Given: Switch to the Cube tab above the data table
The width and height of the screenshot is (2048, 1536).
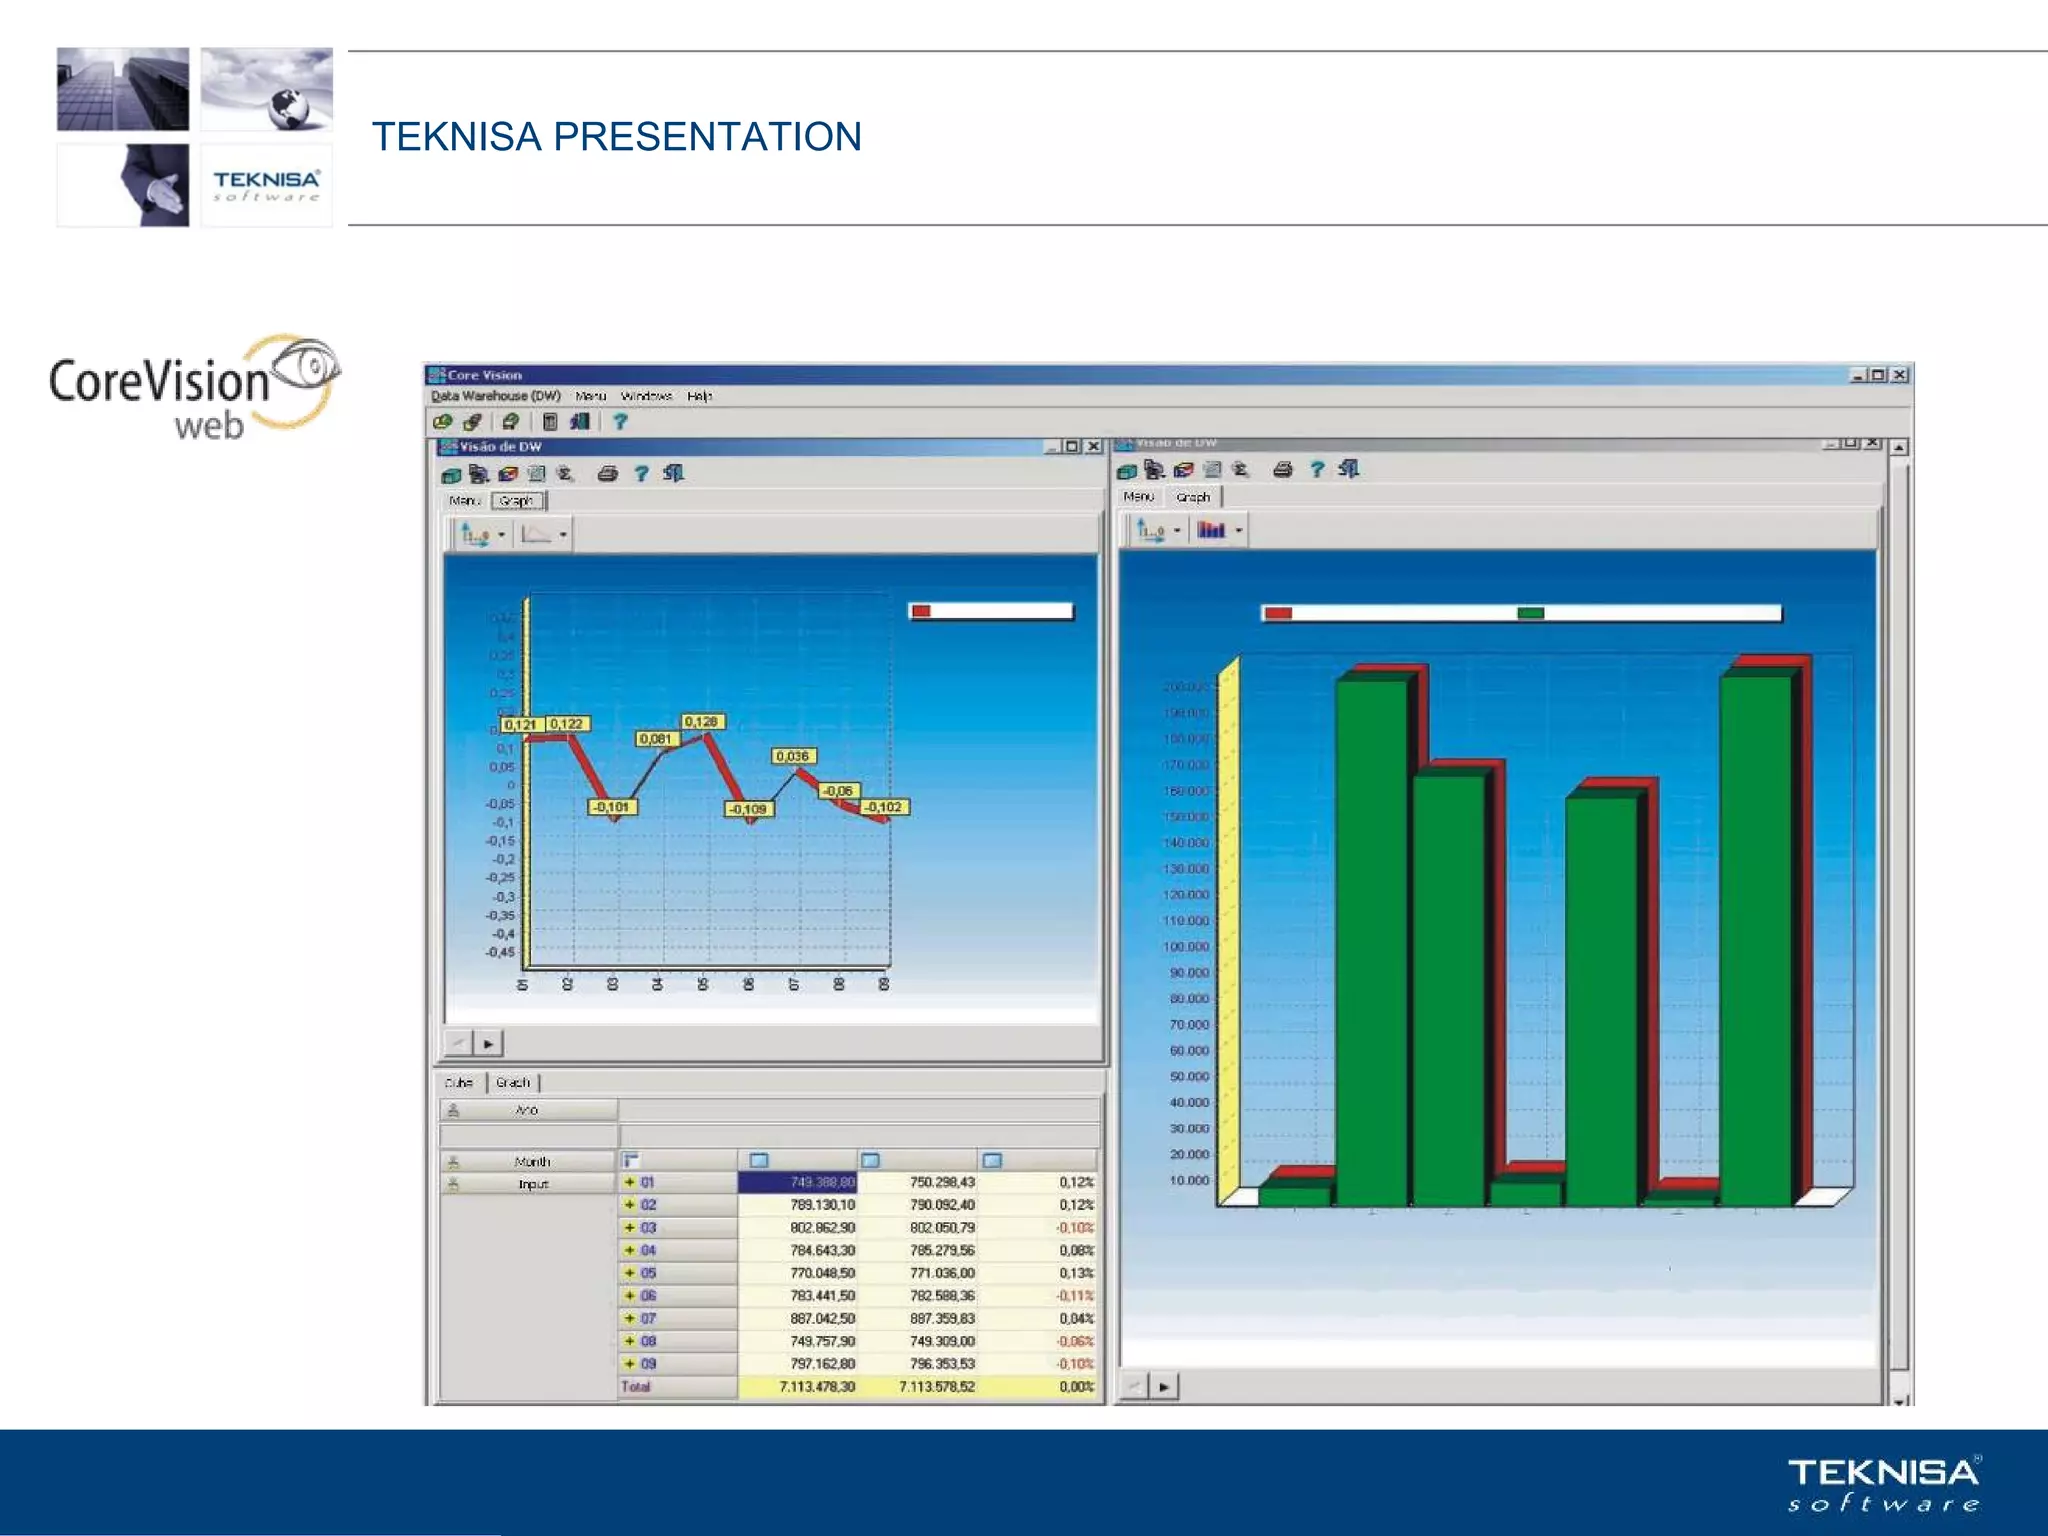Looking at the screenshot, I should pos(460,1082).
